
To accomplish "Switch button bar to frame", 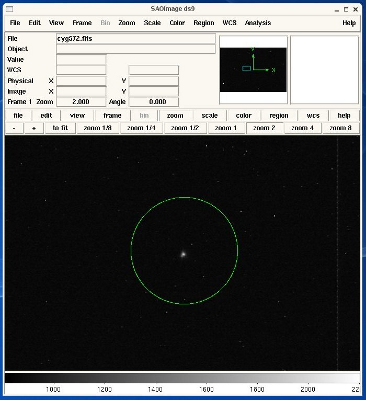I will 112,116.
